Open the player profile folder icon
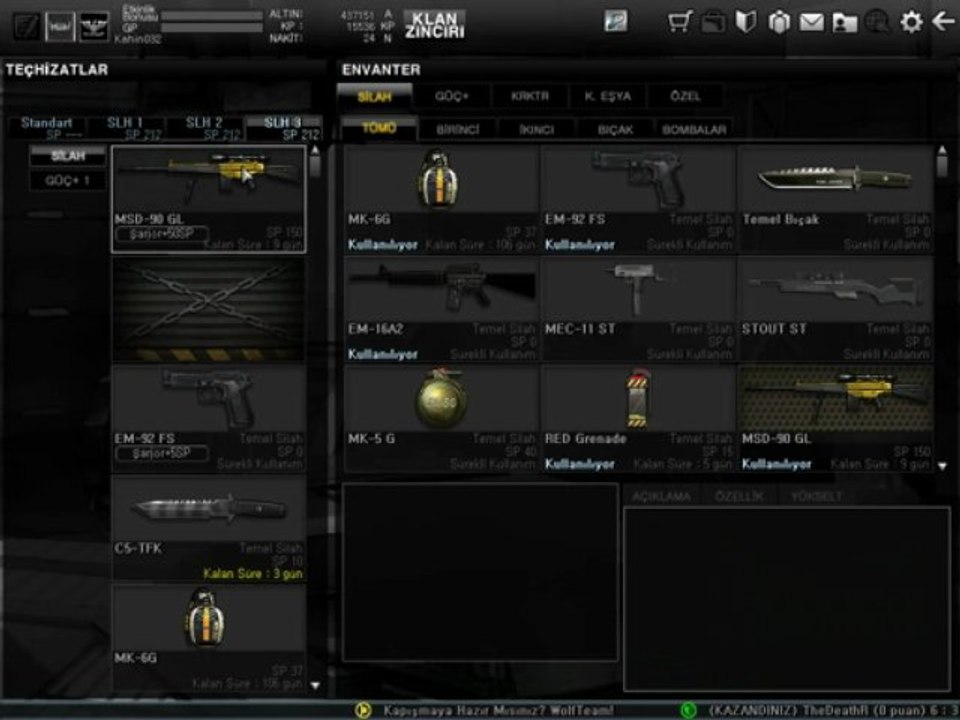Image resolution: width=960 pixels, height=720 pixels. pos(844,23)
